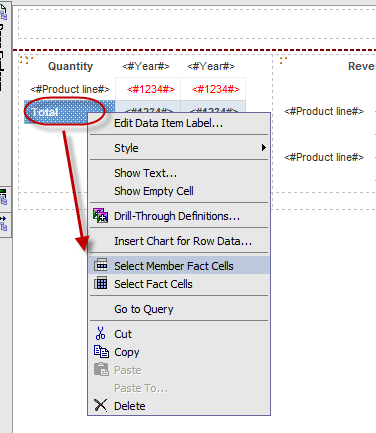Choose Insert Chart for Row Data
Image resolution: width=376 pixels, height=433 pixels.
[179, 241]
